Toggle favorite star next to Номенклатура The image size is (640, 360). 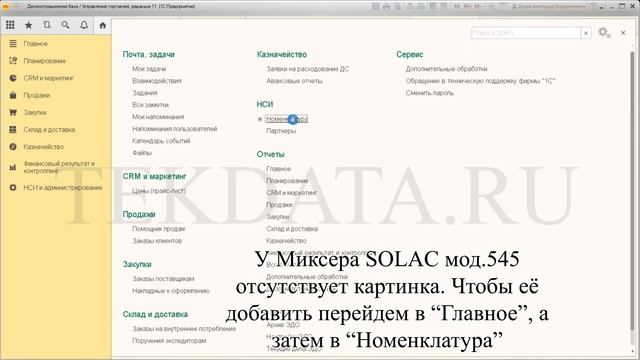[260, 119]
